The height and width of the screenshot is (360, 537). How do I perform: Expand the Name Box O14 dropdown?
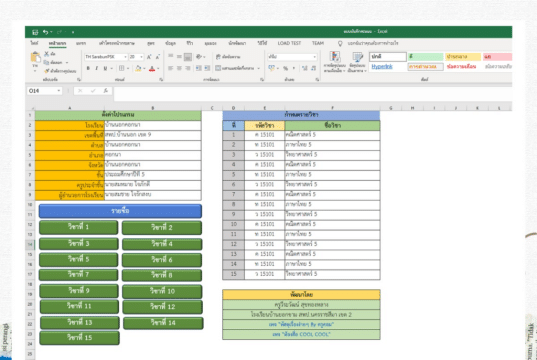coord(59,91)
